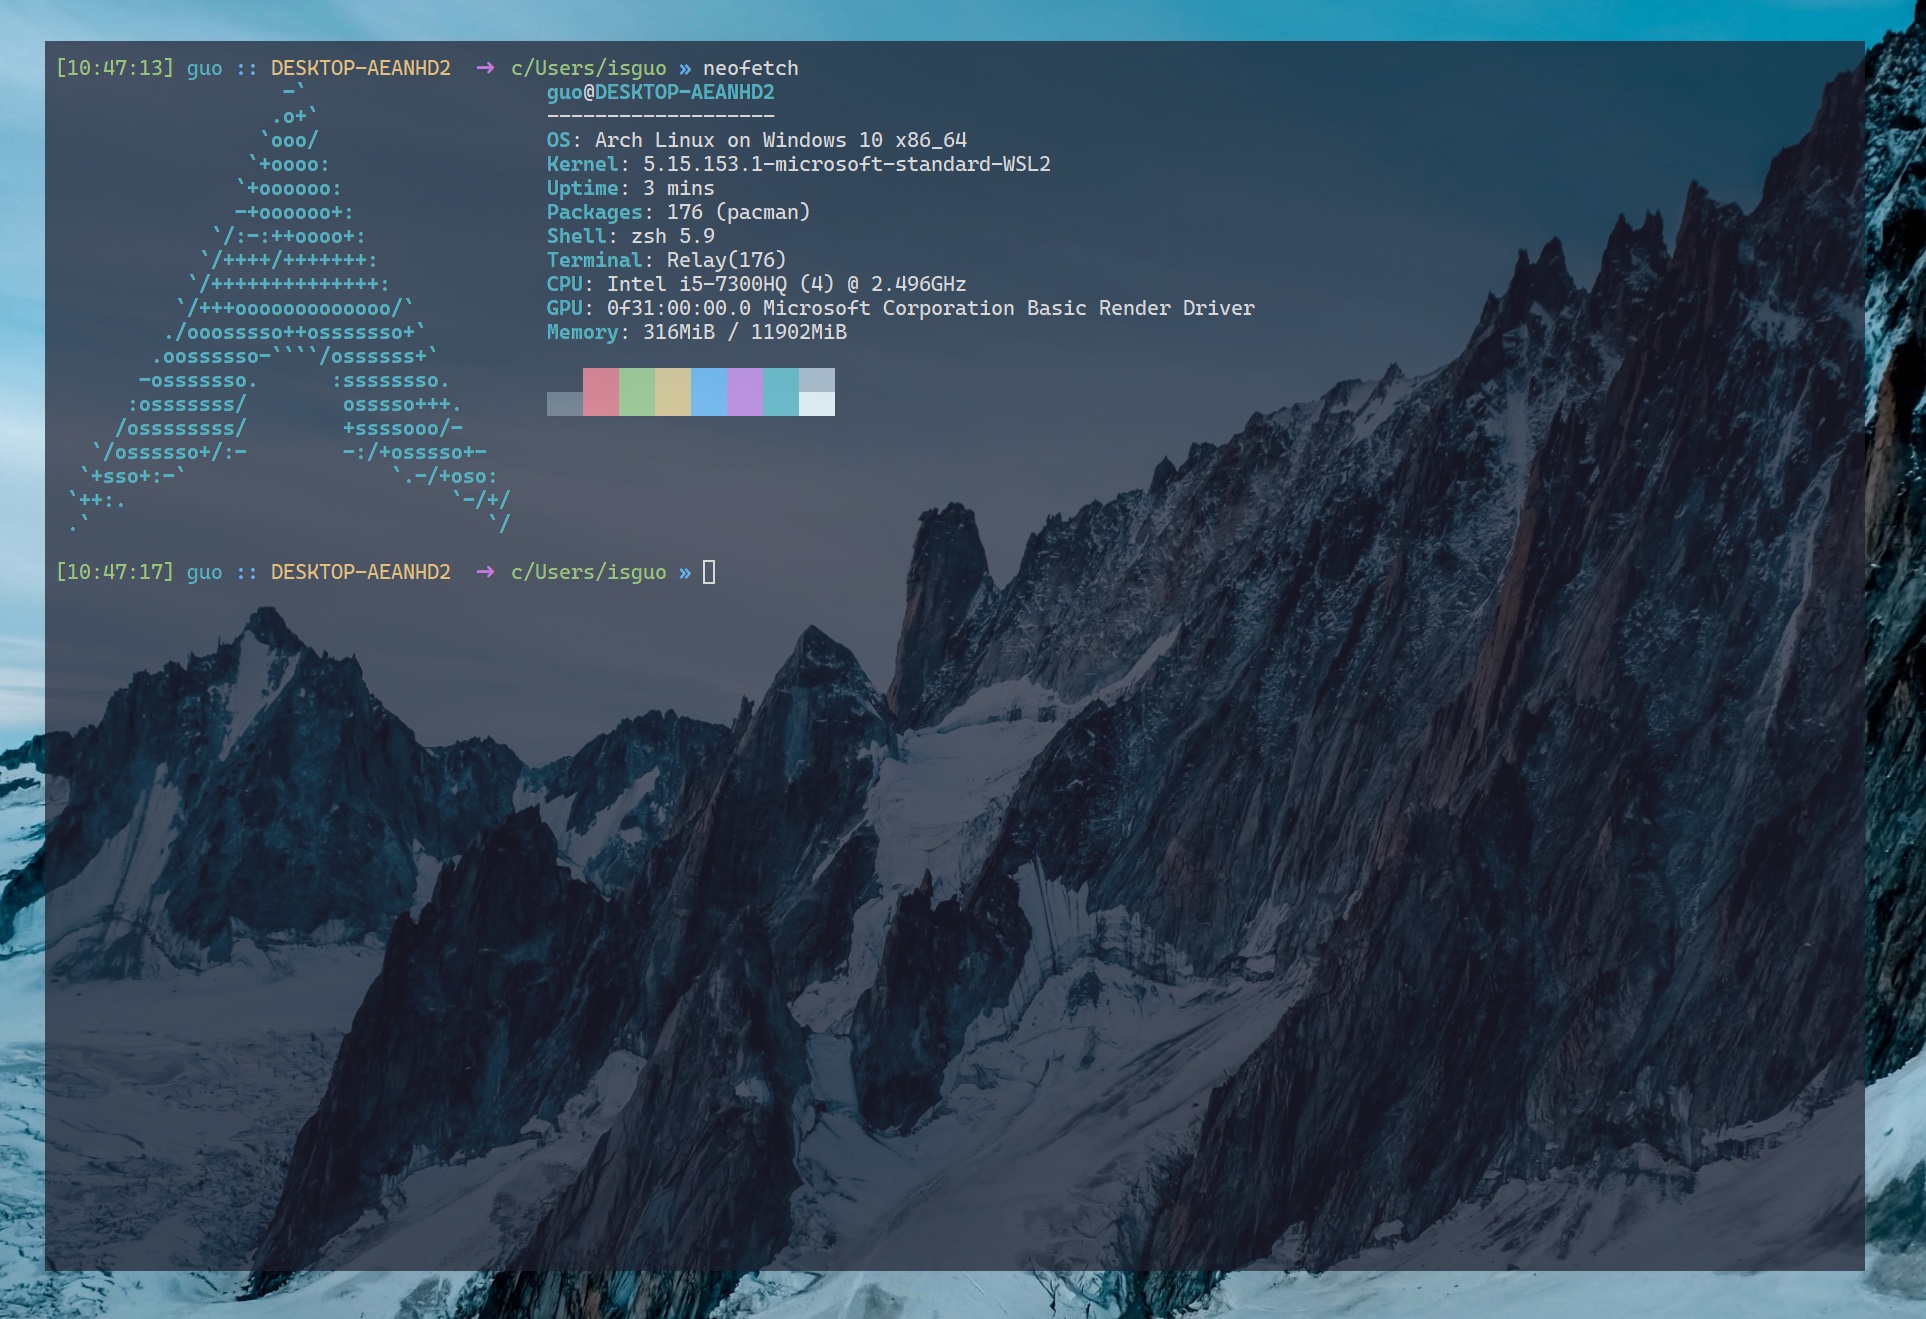Click 'DESKTOP-AEANHD2' hostname in the bottom prompt
1926x1319 pixels.
(x=360, y=572)
